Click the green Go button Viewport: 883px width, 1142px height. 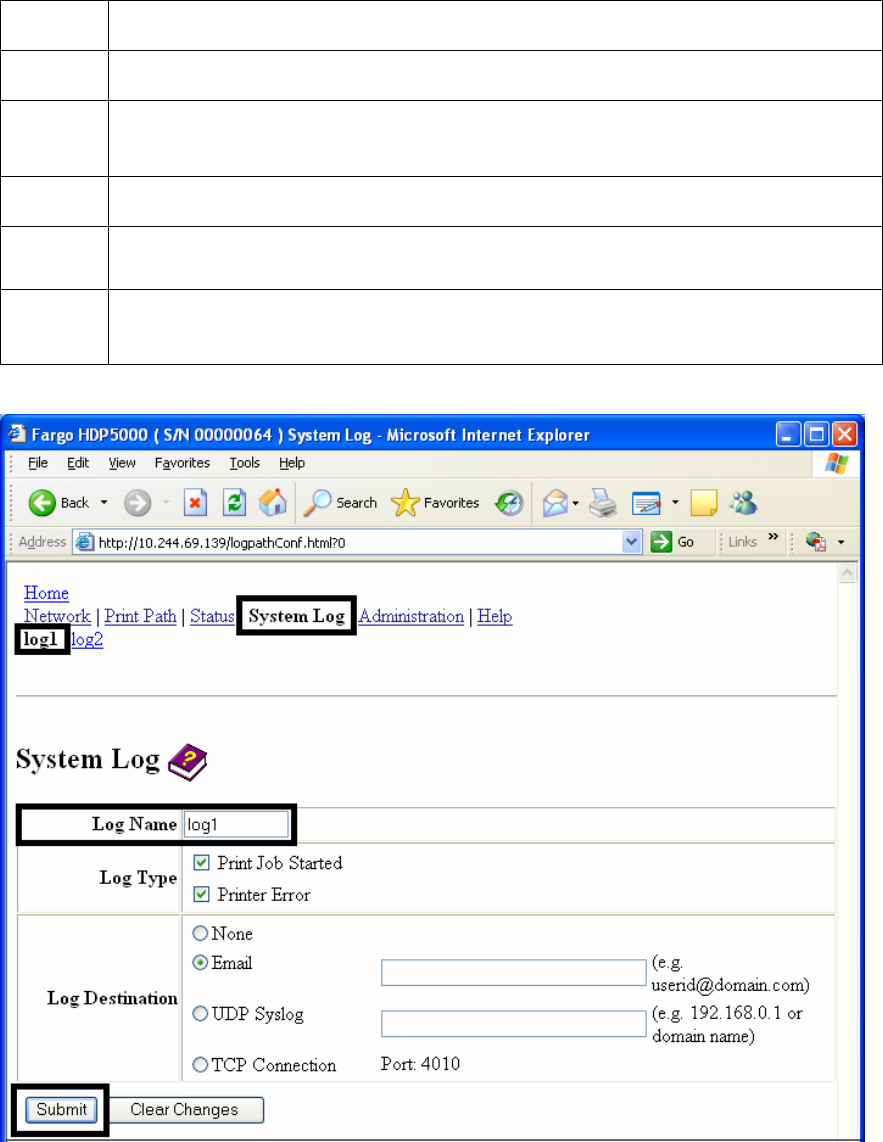(x=672, y=542)
